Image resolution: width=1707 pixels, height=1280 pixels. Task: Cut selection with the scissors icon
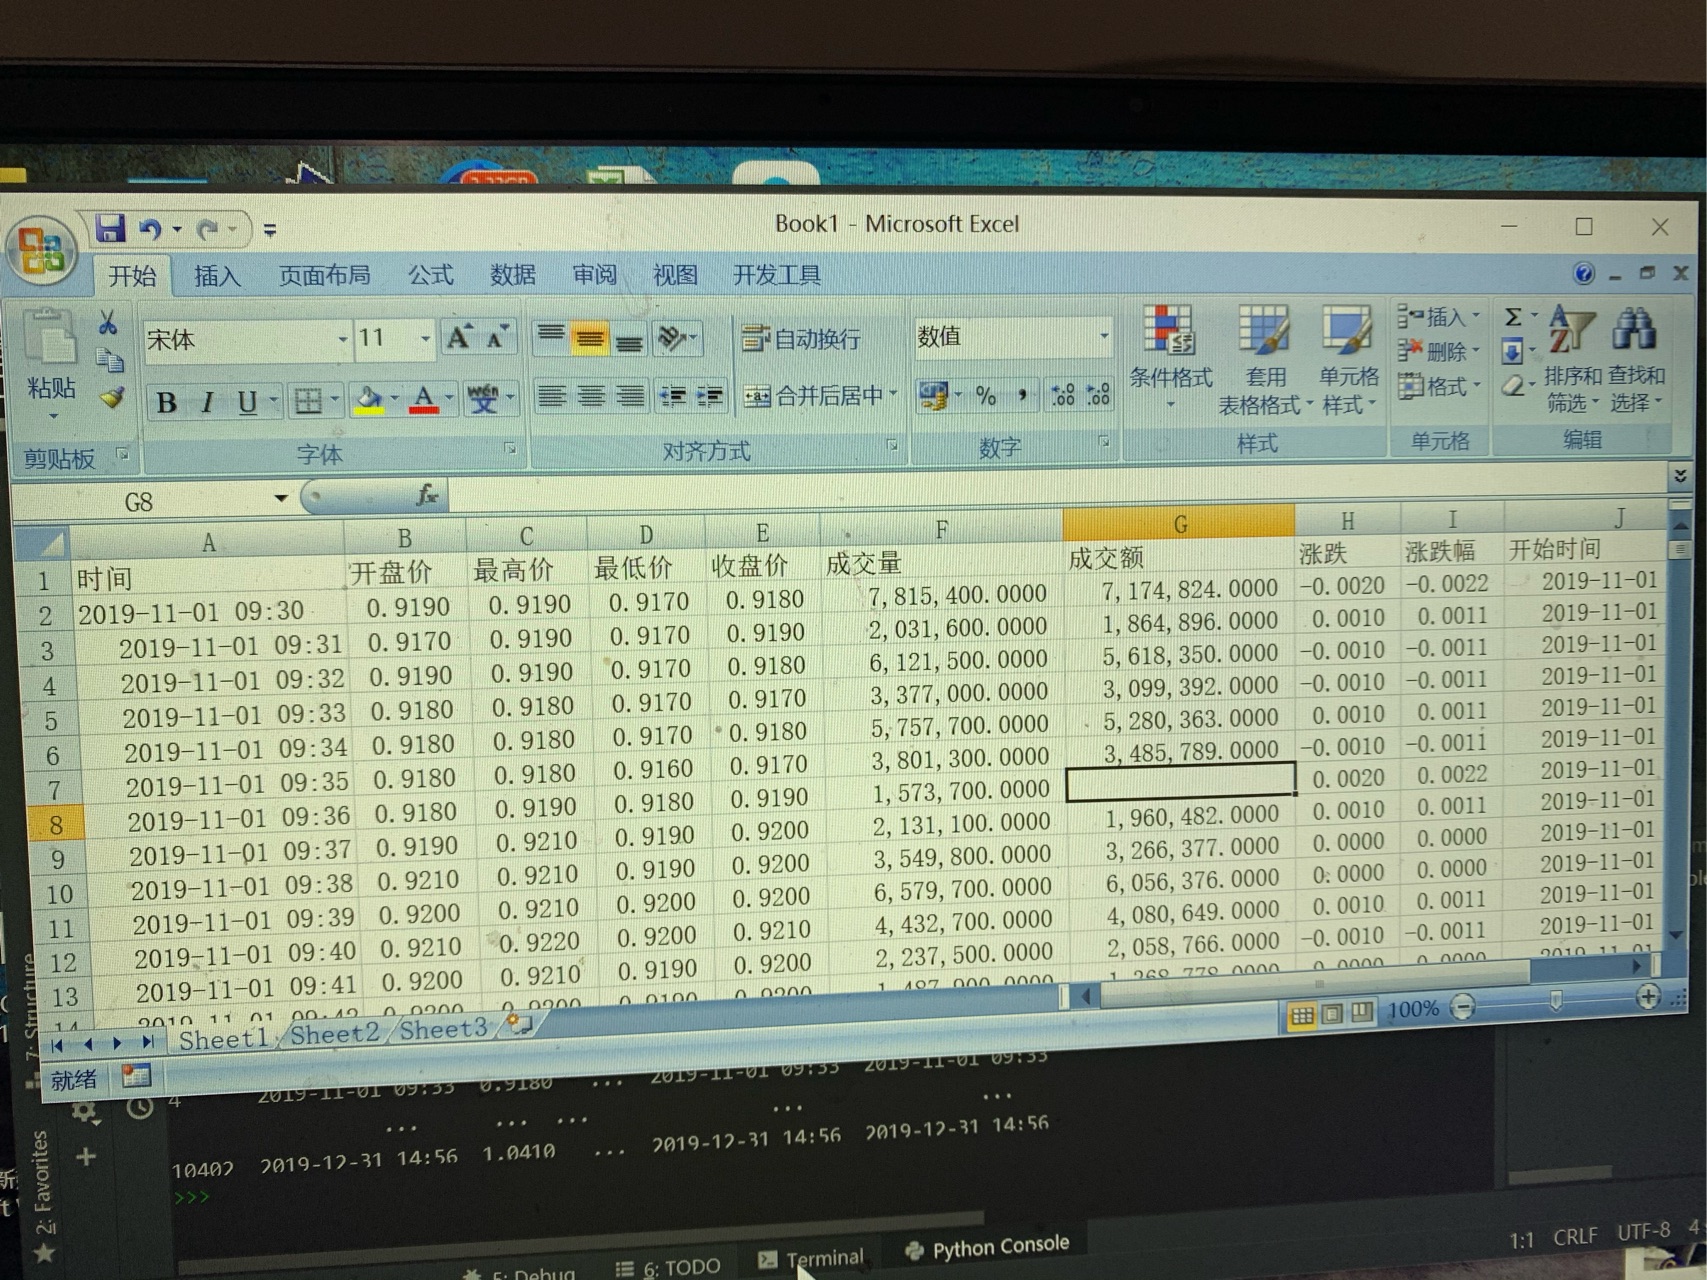(x=107, y=322)
